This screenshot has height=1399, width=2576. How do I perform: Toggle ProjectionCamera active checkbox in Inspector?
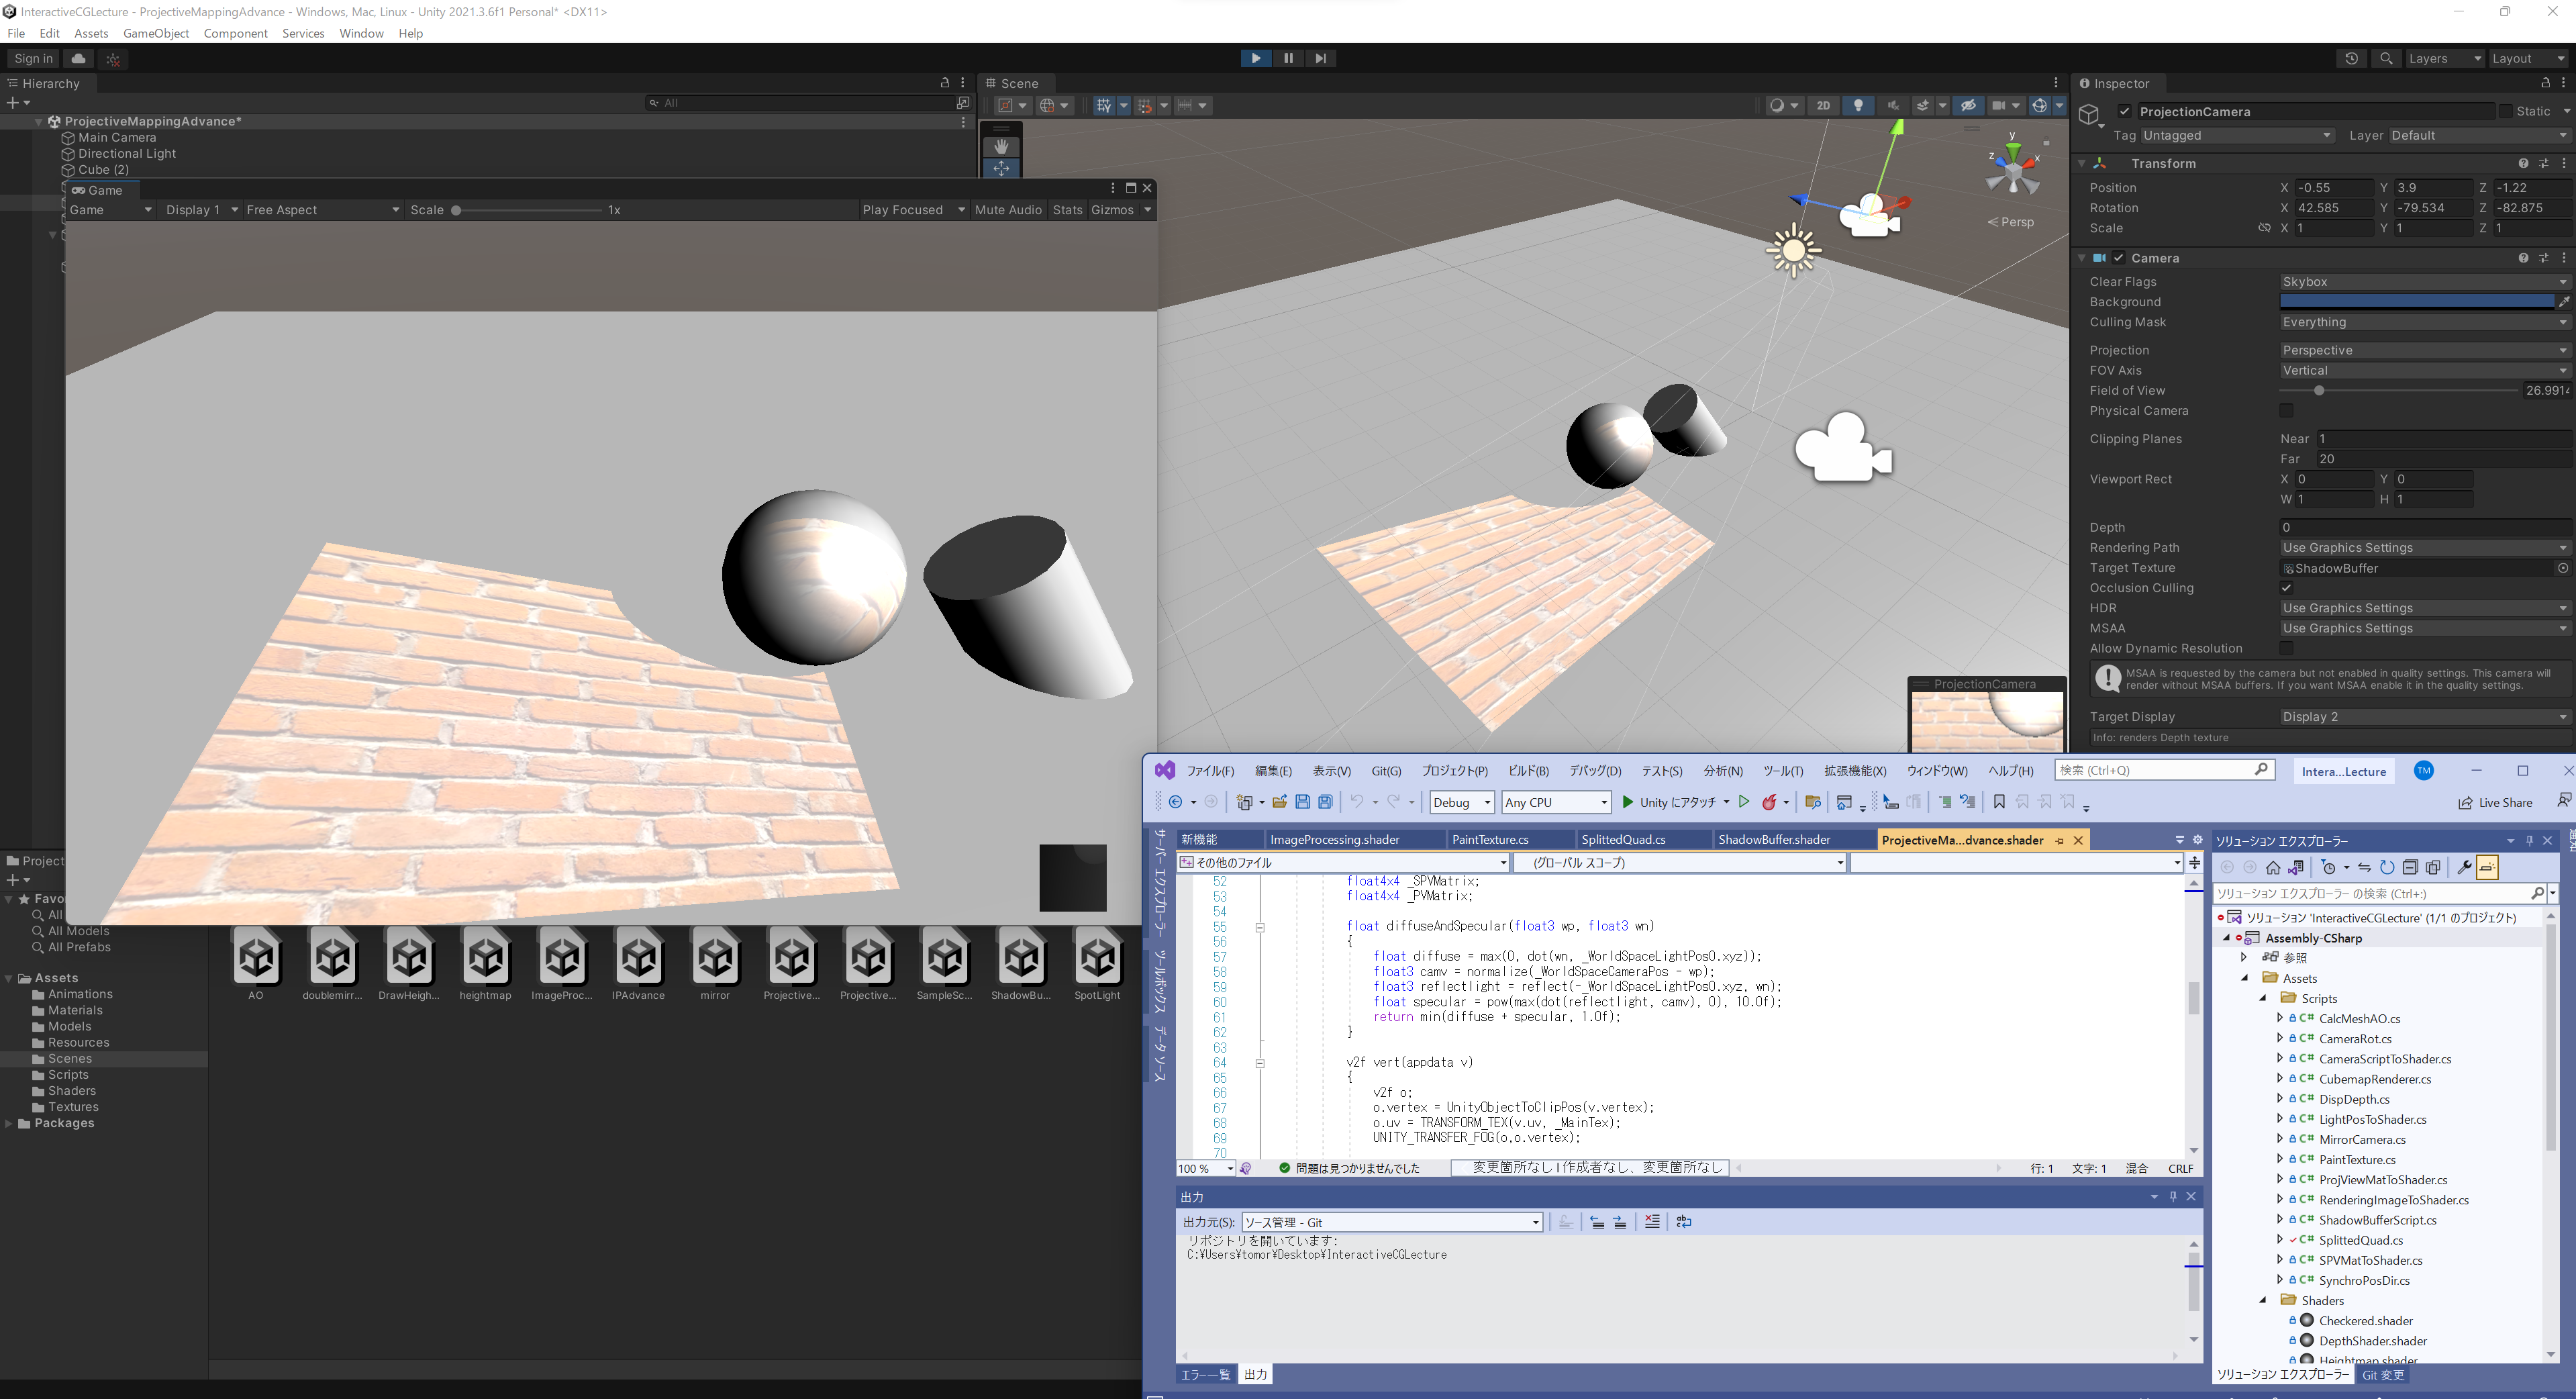coord(2125,111)
